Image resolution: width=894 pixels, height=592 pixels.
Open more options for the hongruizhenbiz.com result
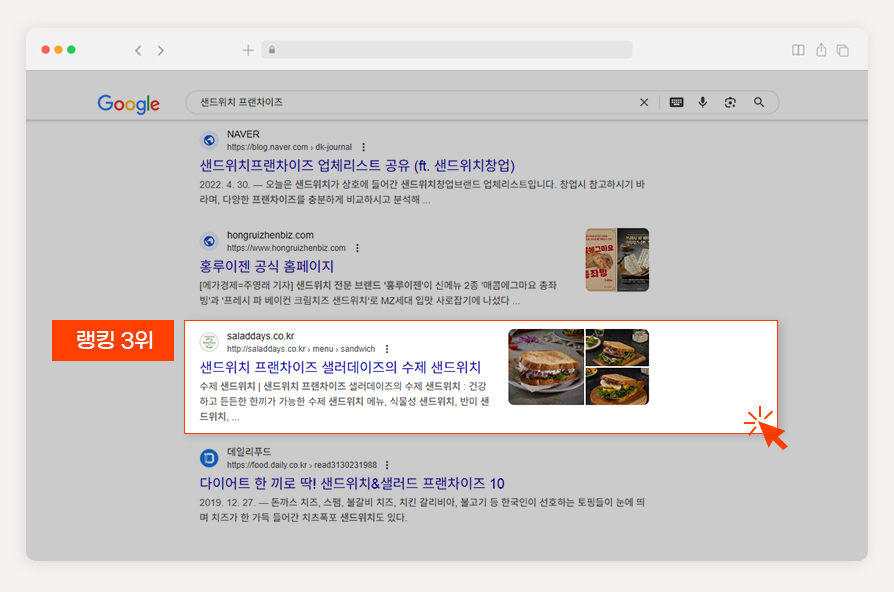point(357,248)
